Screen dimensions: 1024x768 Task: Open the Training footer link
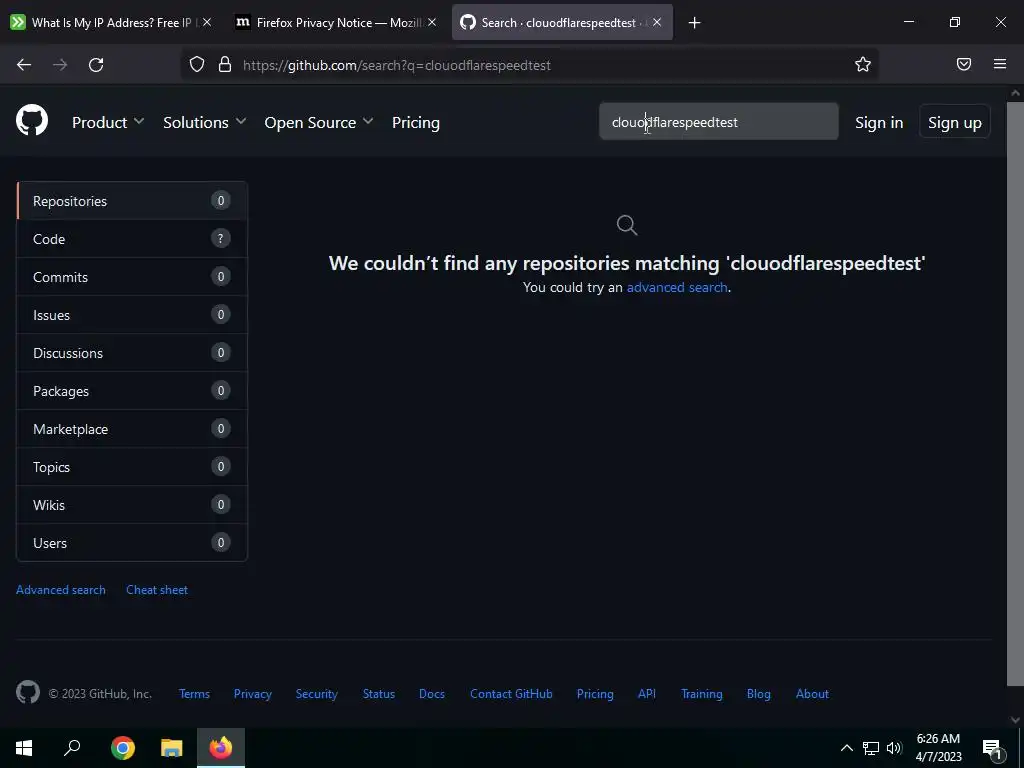pyautogui.click(x=701, y=694)
